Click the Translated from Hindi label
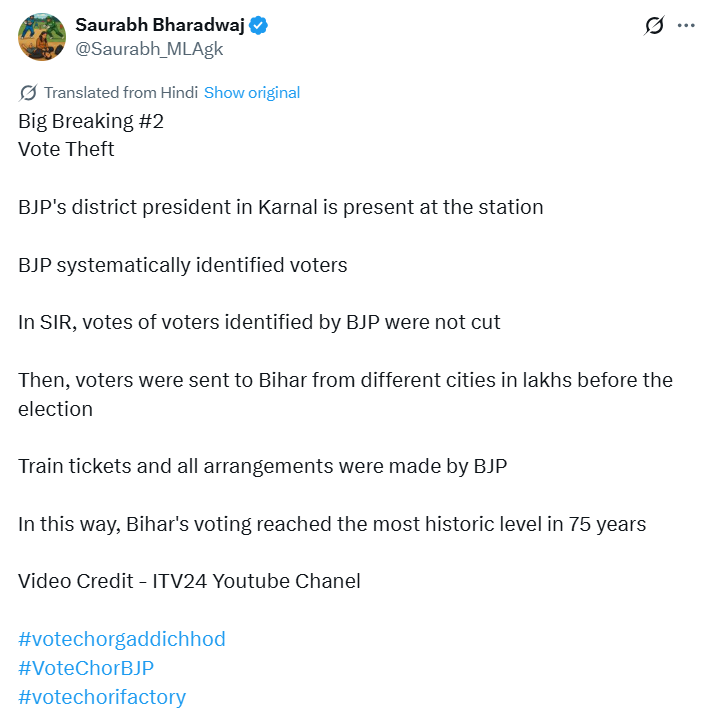Viewport: 709px width, 718px height. 120,93
